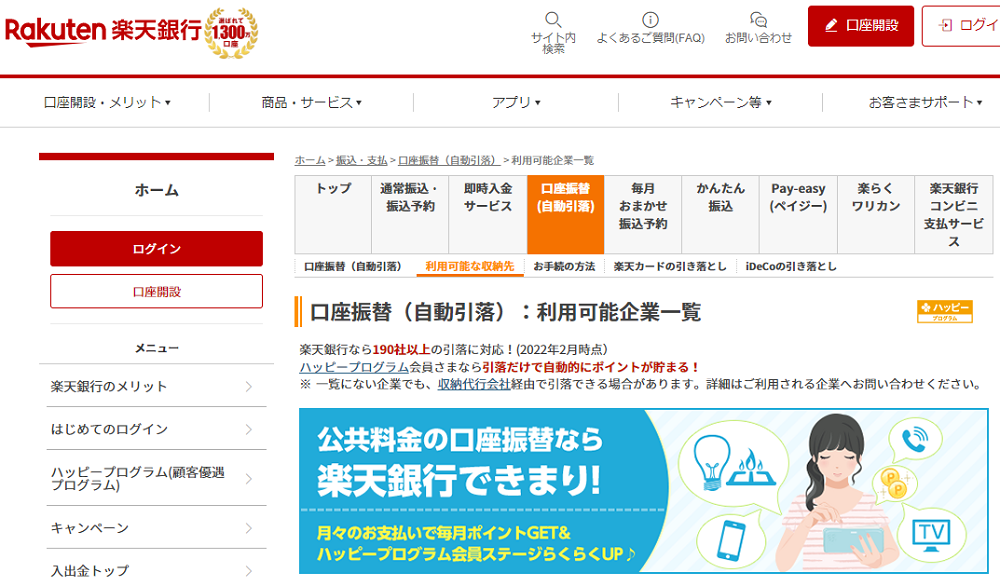Select the 楽らくワリカン tab
The width and height of the screenshot is (1000, 586).
pyautogui.click(x=876, y=214)
